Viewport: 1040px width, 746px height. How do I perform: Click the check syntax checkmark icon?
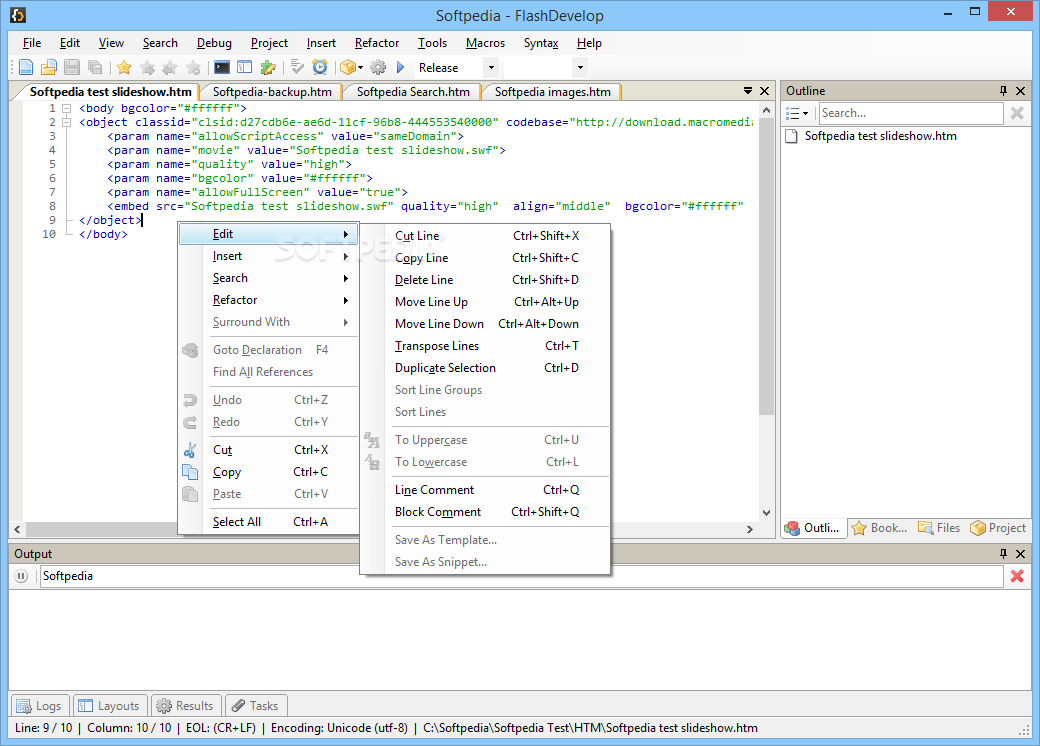[x=297, y=67]
